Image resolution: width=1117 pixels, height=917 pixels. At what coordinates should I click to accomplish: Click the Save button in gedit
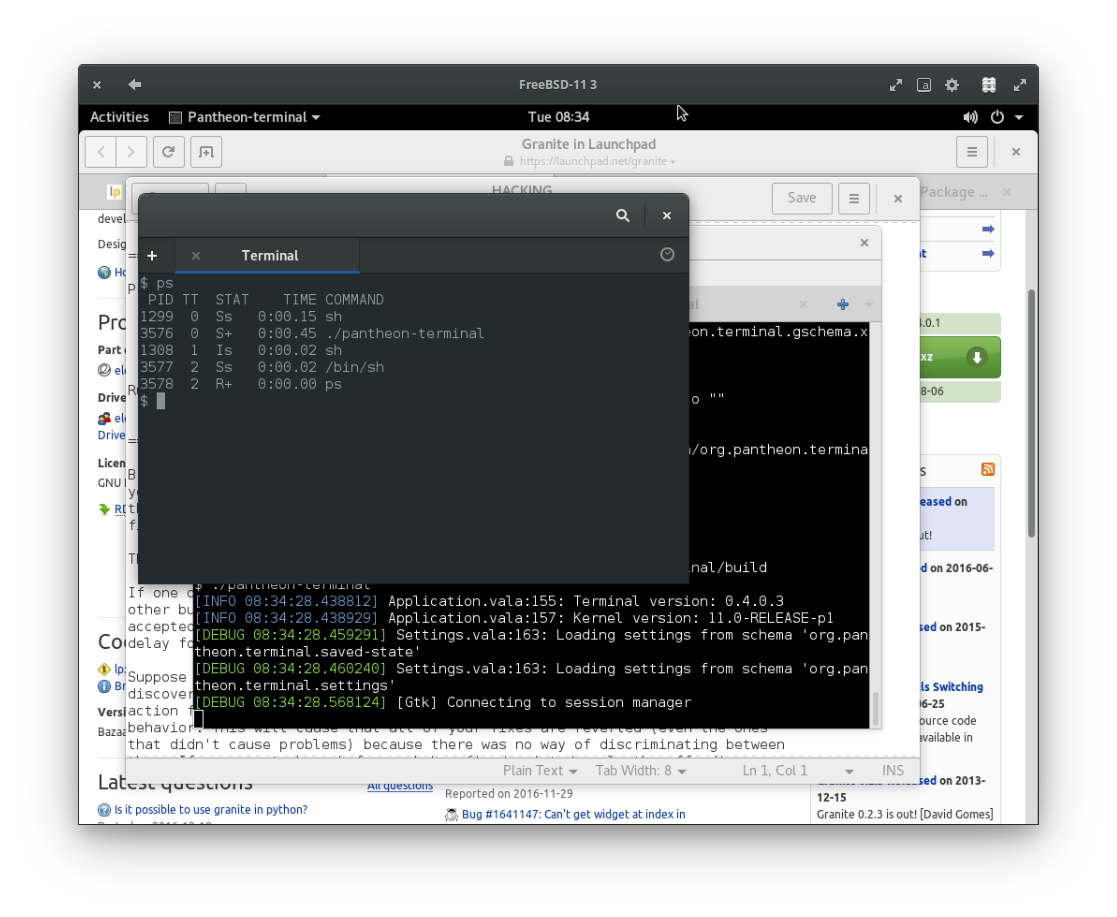(x=801, y=198)
